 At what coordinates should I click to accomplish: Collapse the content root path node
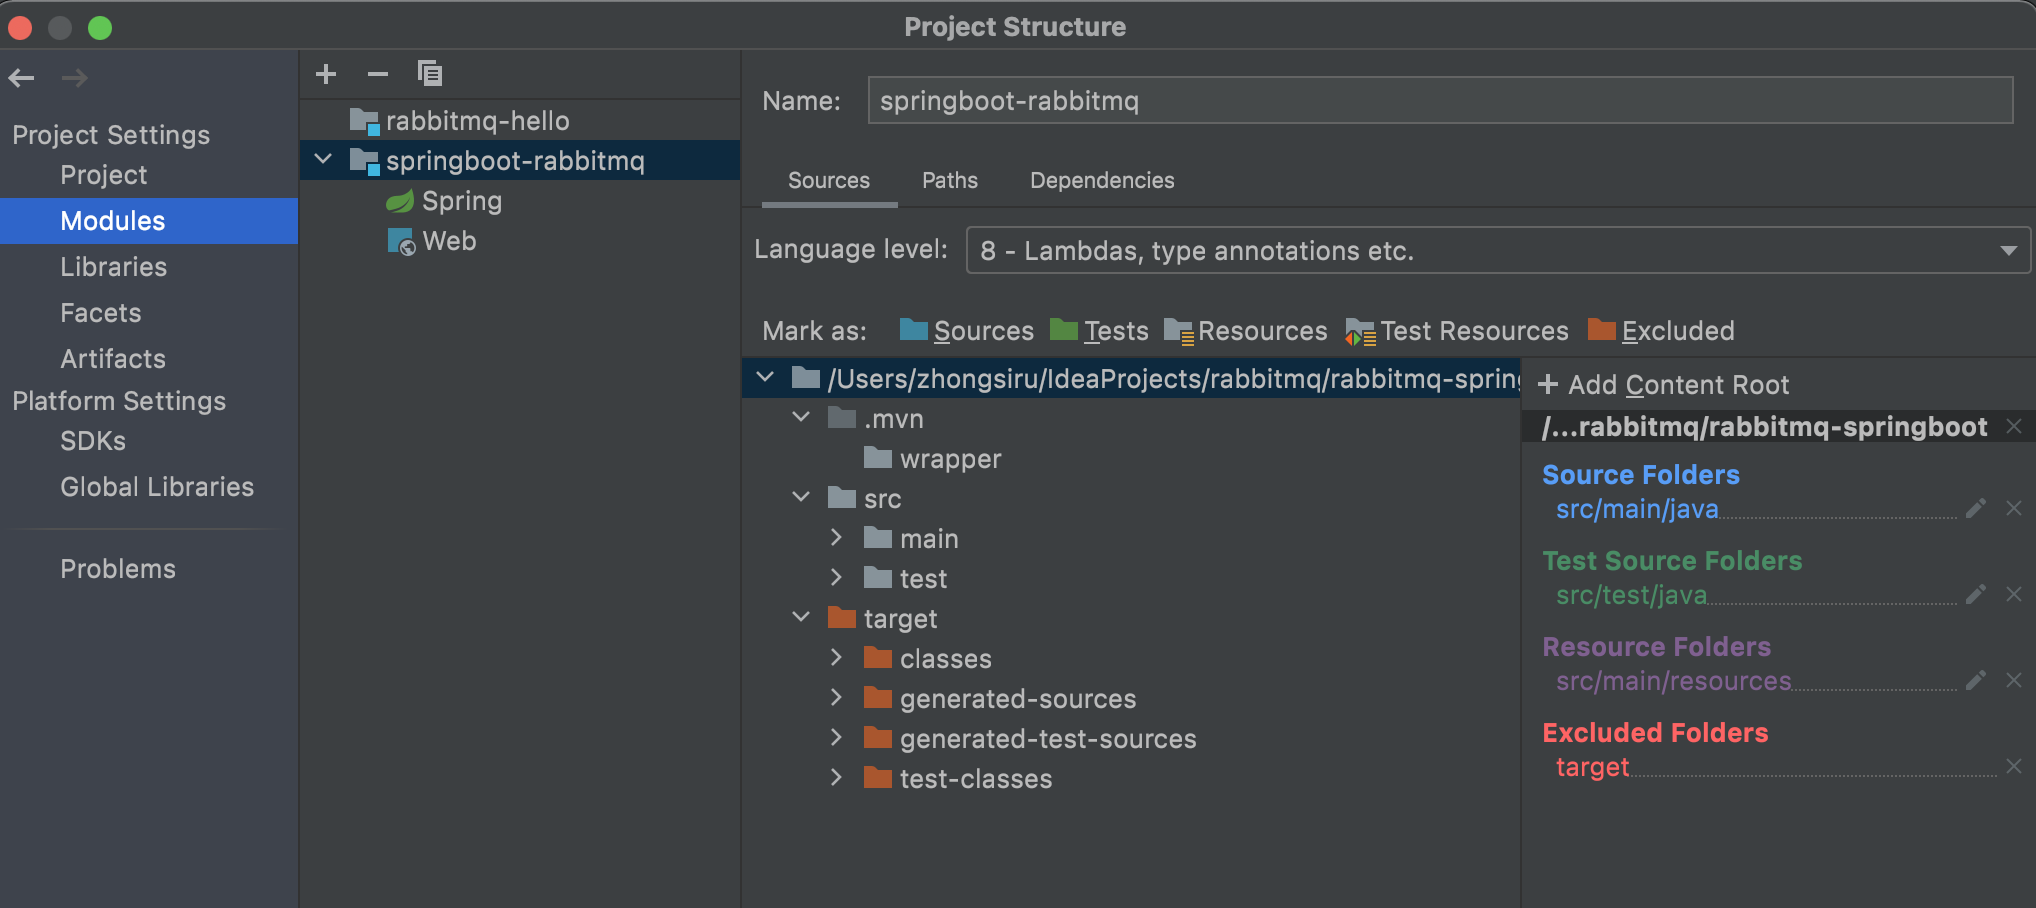765,378
